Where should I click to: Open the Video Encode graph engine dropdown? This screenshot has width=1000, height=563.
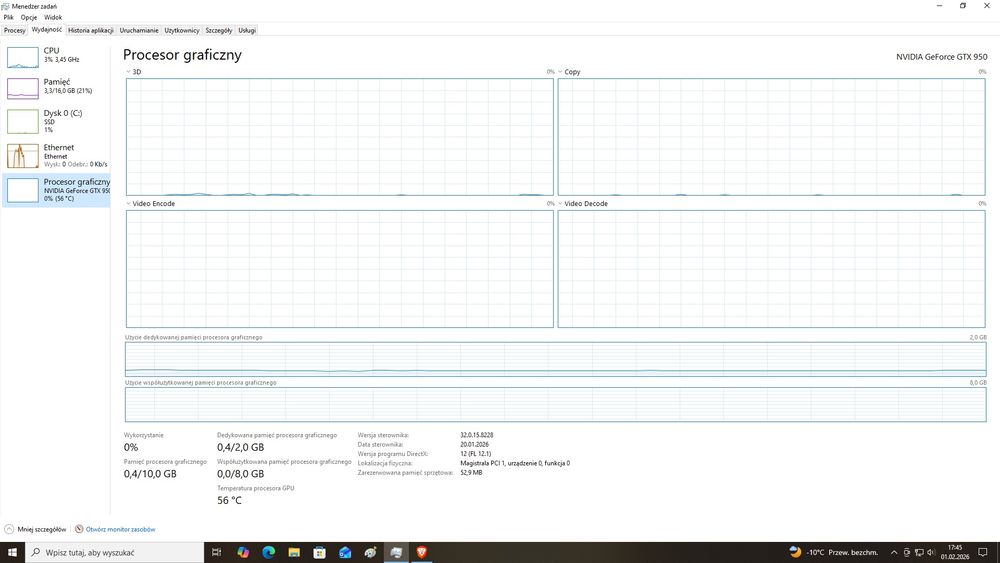pos(128,203)
